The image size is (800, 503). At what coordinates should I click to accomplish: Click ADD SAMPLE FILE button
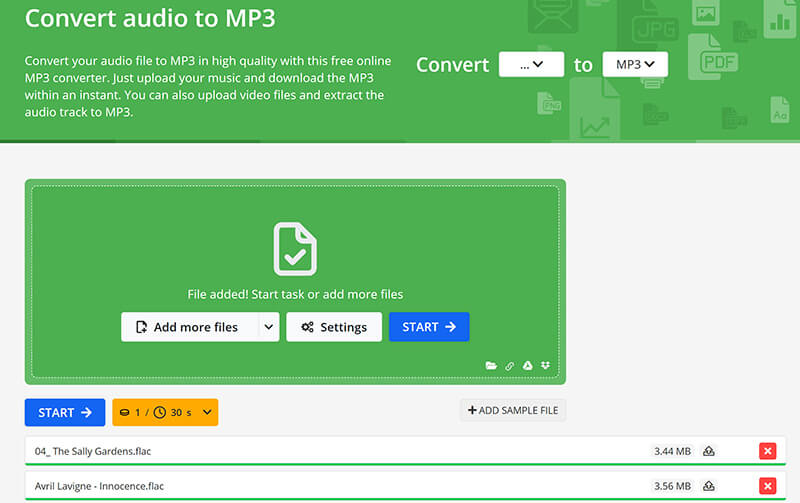click(513, 410)
